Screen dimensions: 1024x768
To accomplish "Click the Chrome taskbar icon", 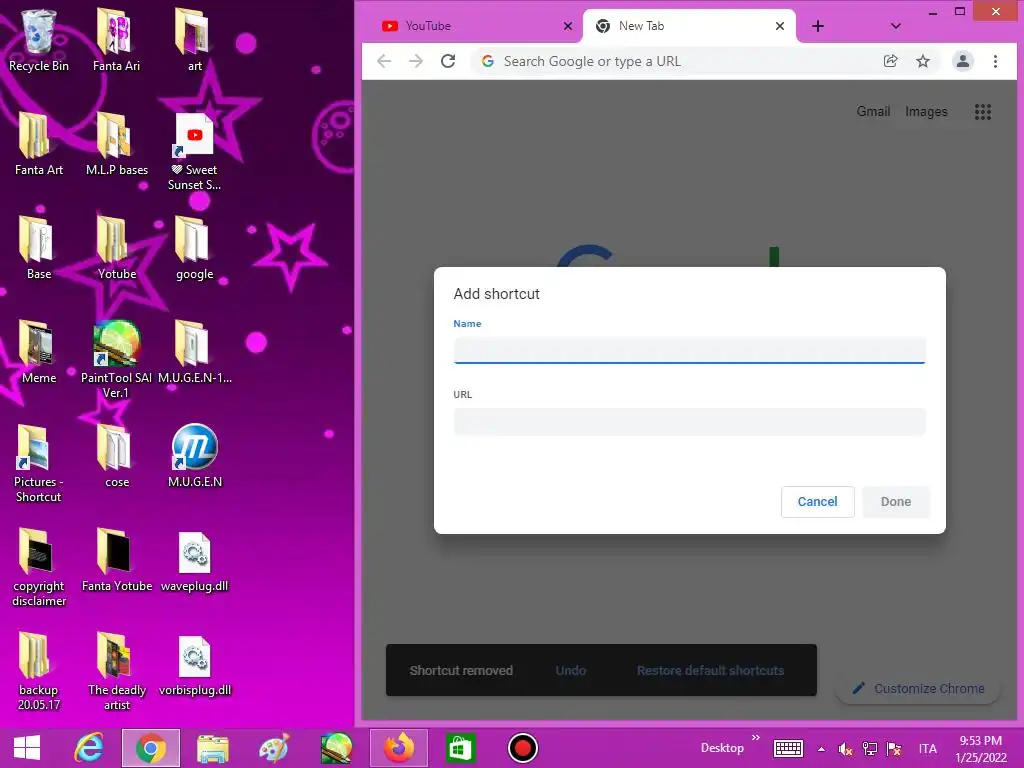I will [151, 748].
